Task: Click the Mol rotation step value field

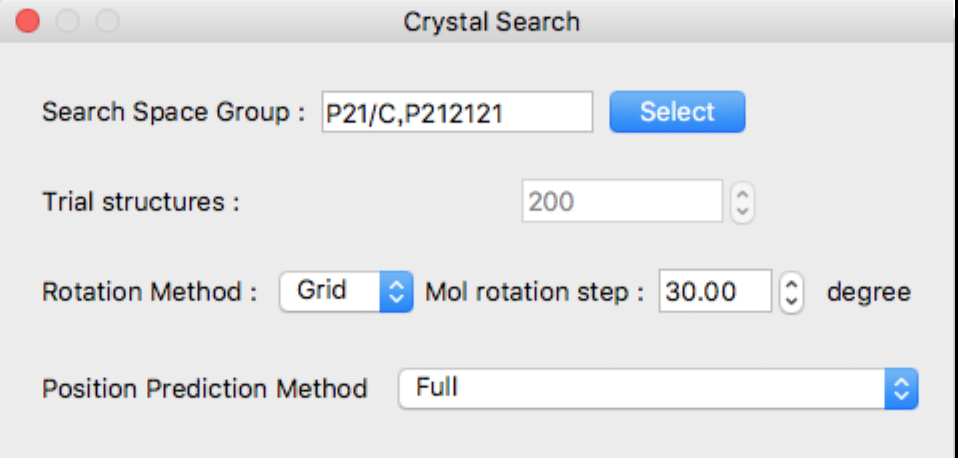Action: coord(715,291)
